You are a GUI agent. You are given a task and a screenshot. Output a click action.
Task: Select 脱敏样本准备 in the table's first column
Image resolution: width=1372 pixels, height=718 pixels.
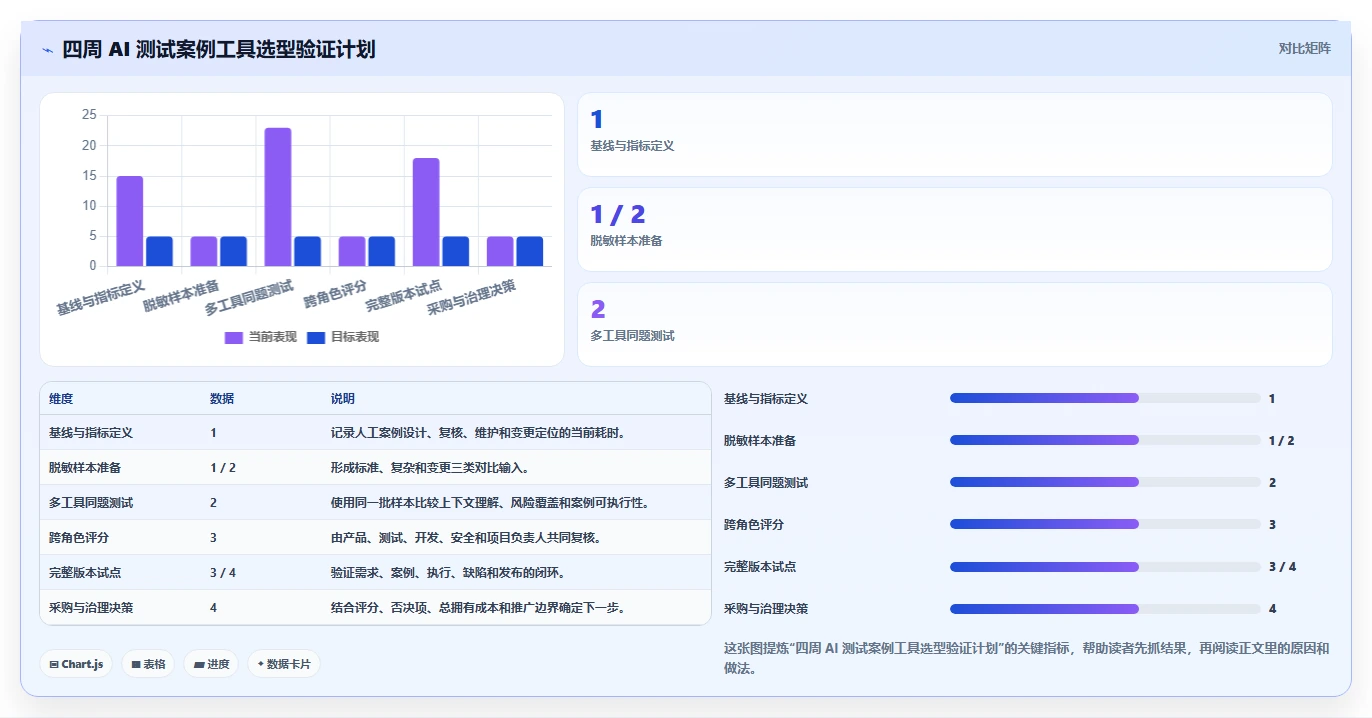click(85, 468)
